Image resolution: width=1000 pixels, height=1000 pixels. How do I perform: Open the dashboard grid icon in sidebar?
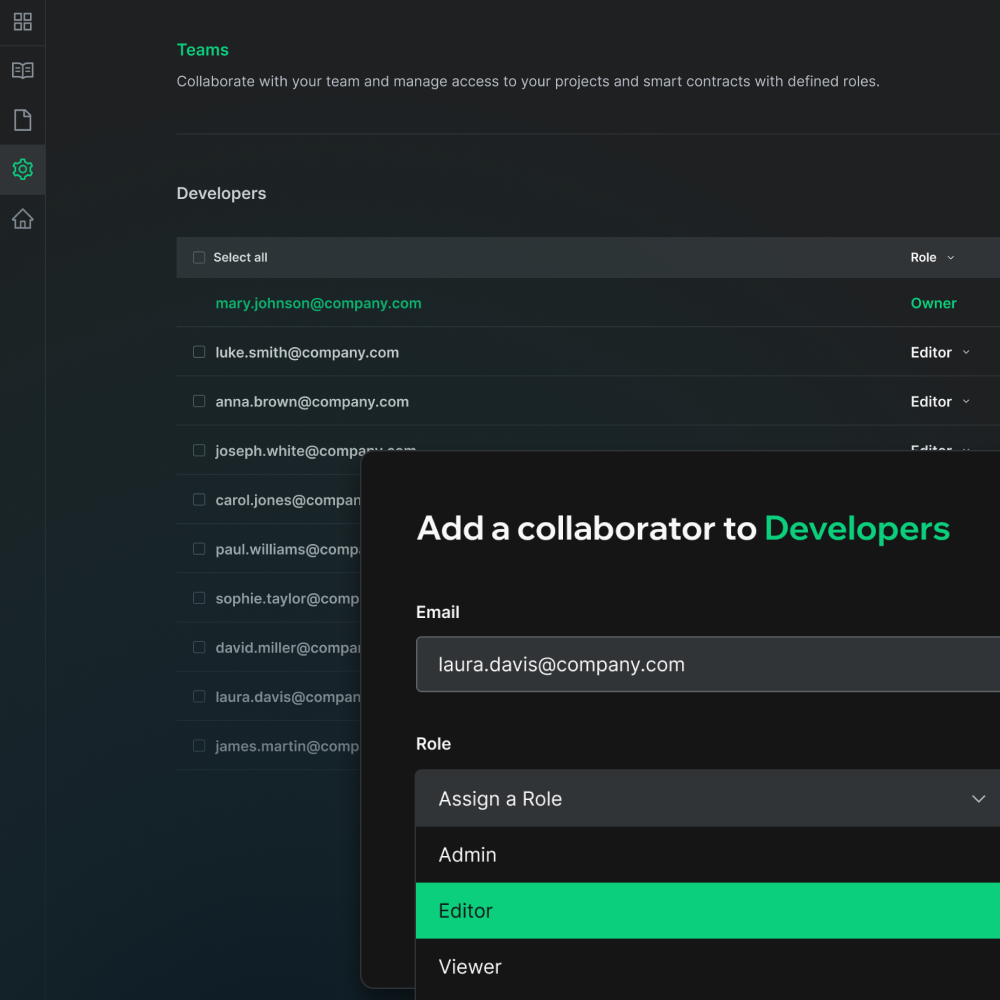22,22
